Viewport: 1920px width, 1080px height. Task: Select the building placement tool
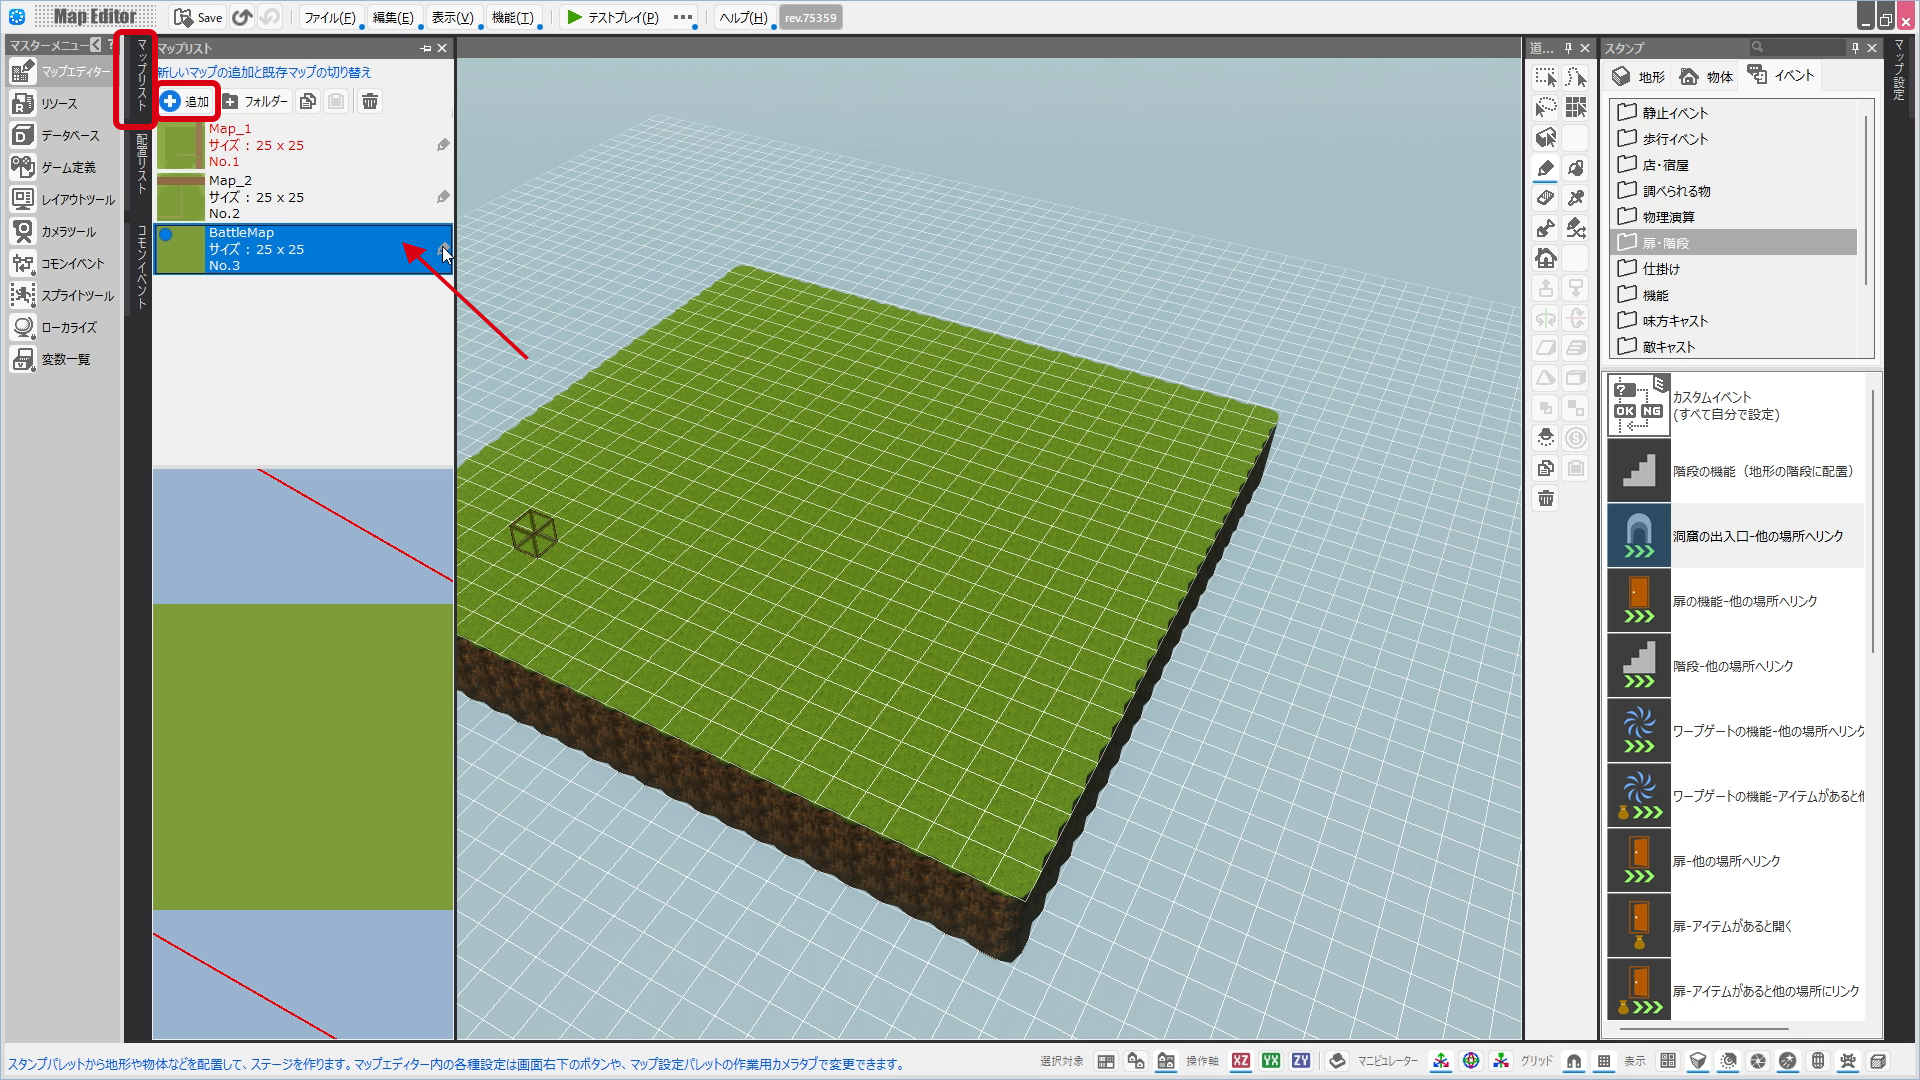coord(1546,258)
